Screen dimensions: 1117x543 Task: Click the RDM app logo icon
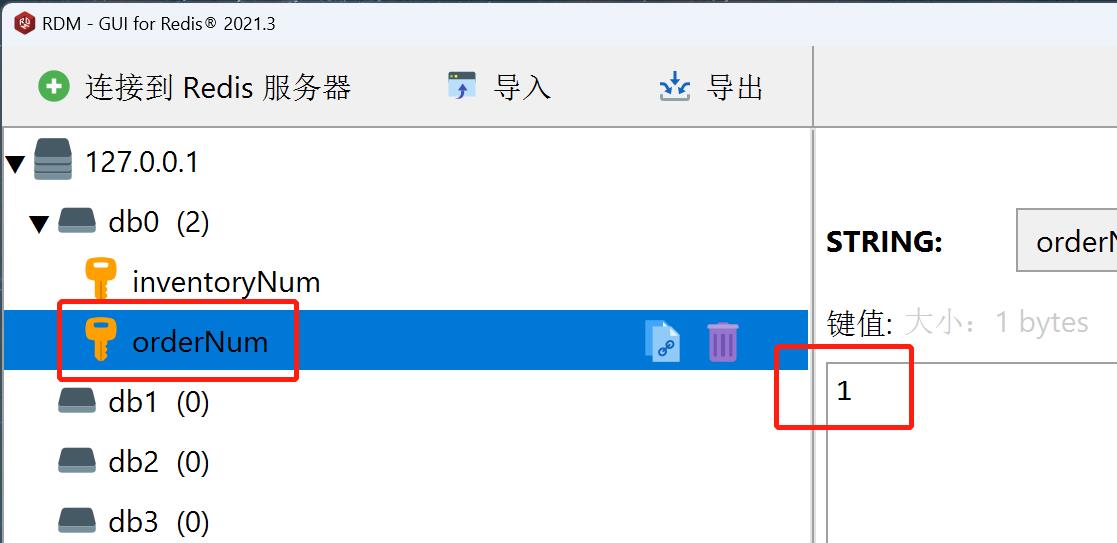(24, 24)
